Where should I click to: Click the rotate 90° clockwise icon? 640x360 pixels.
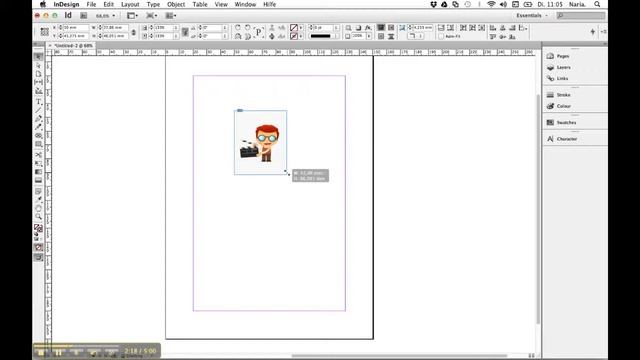point(238,27)
